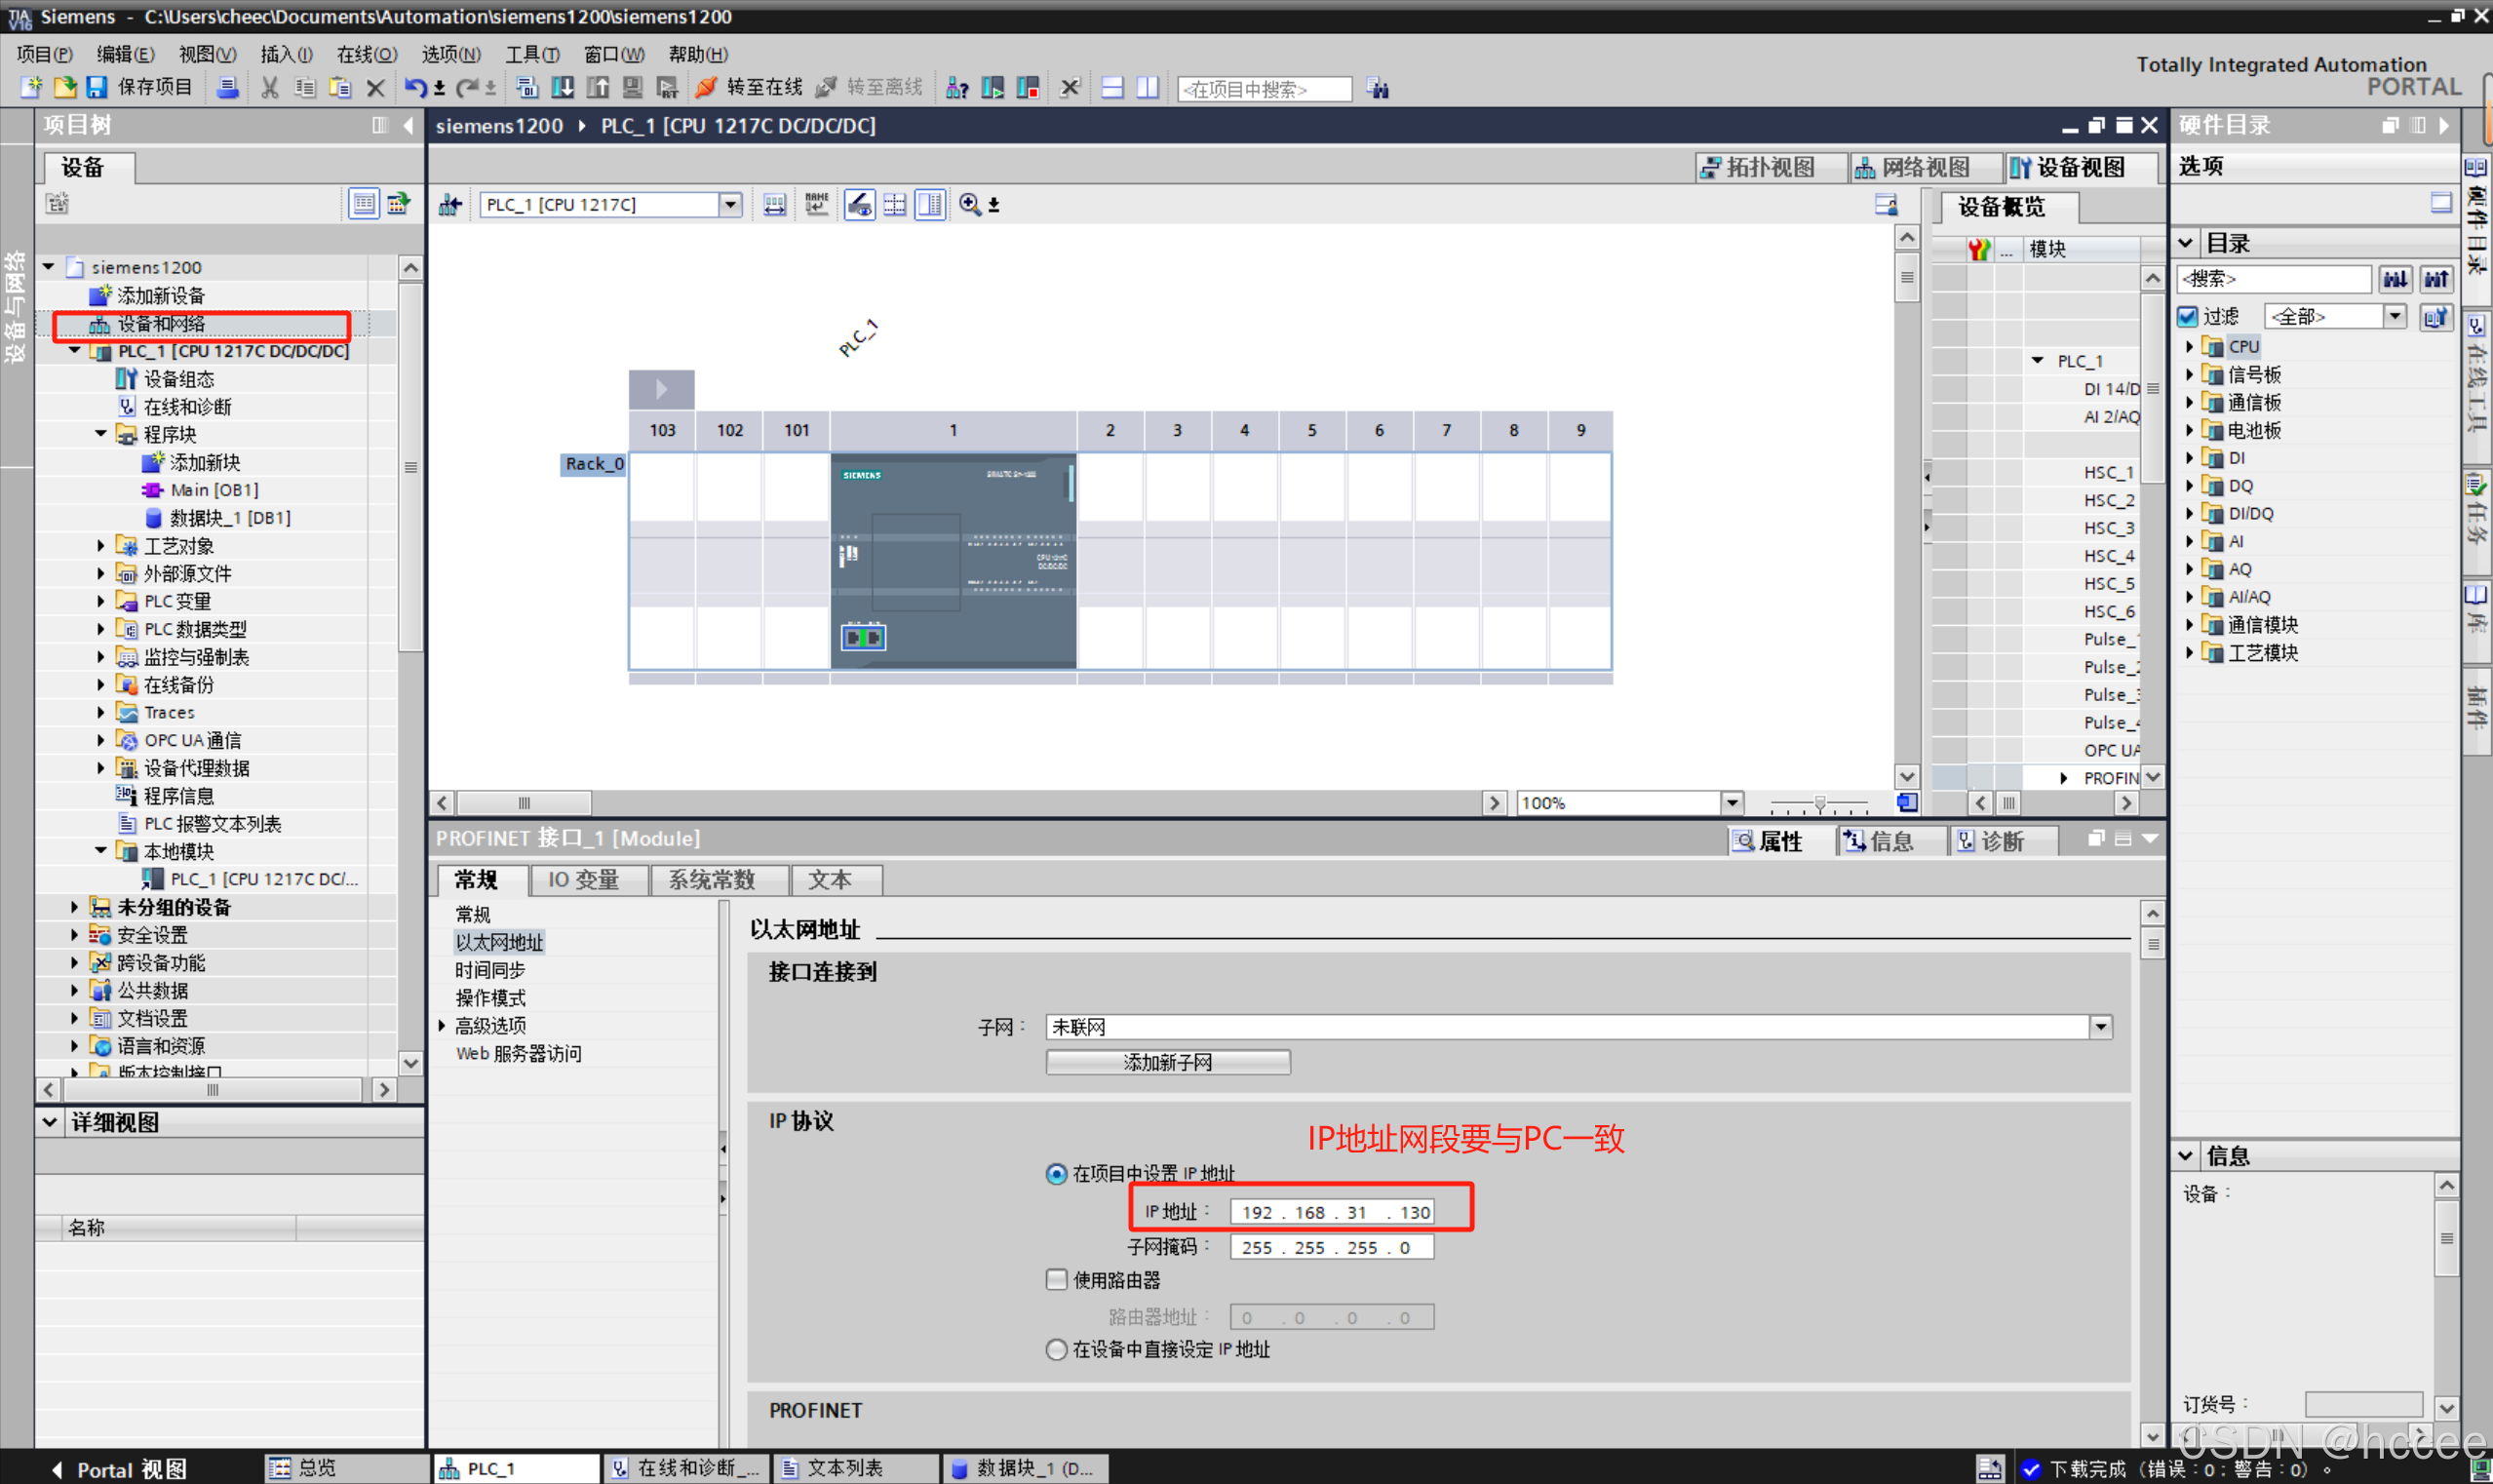The height and width of the screenshot is (1484, 2493).
Task: Click the Print icon in toolbar
Action: click(228, 88)
